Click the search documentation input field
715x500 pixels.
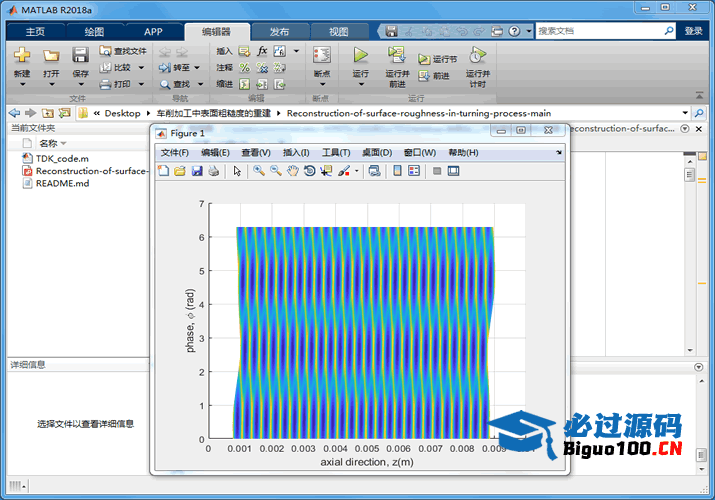(599, 31)
